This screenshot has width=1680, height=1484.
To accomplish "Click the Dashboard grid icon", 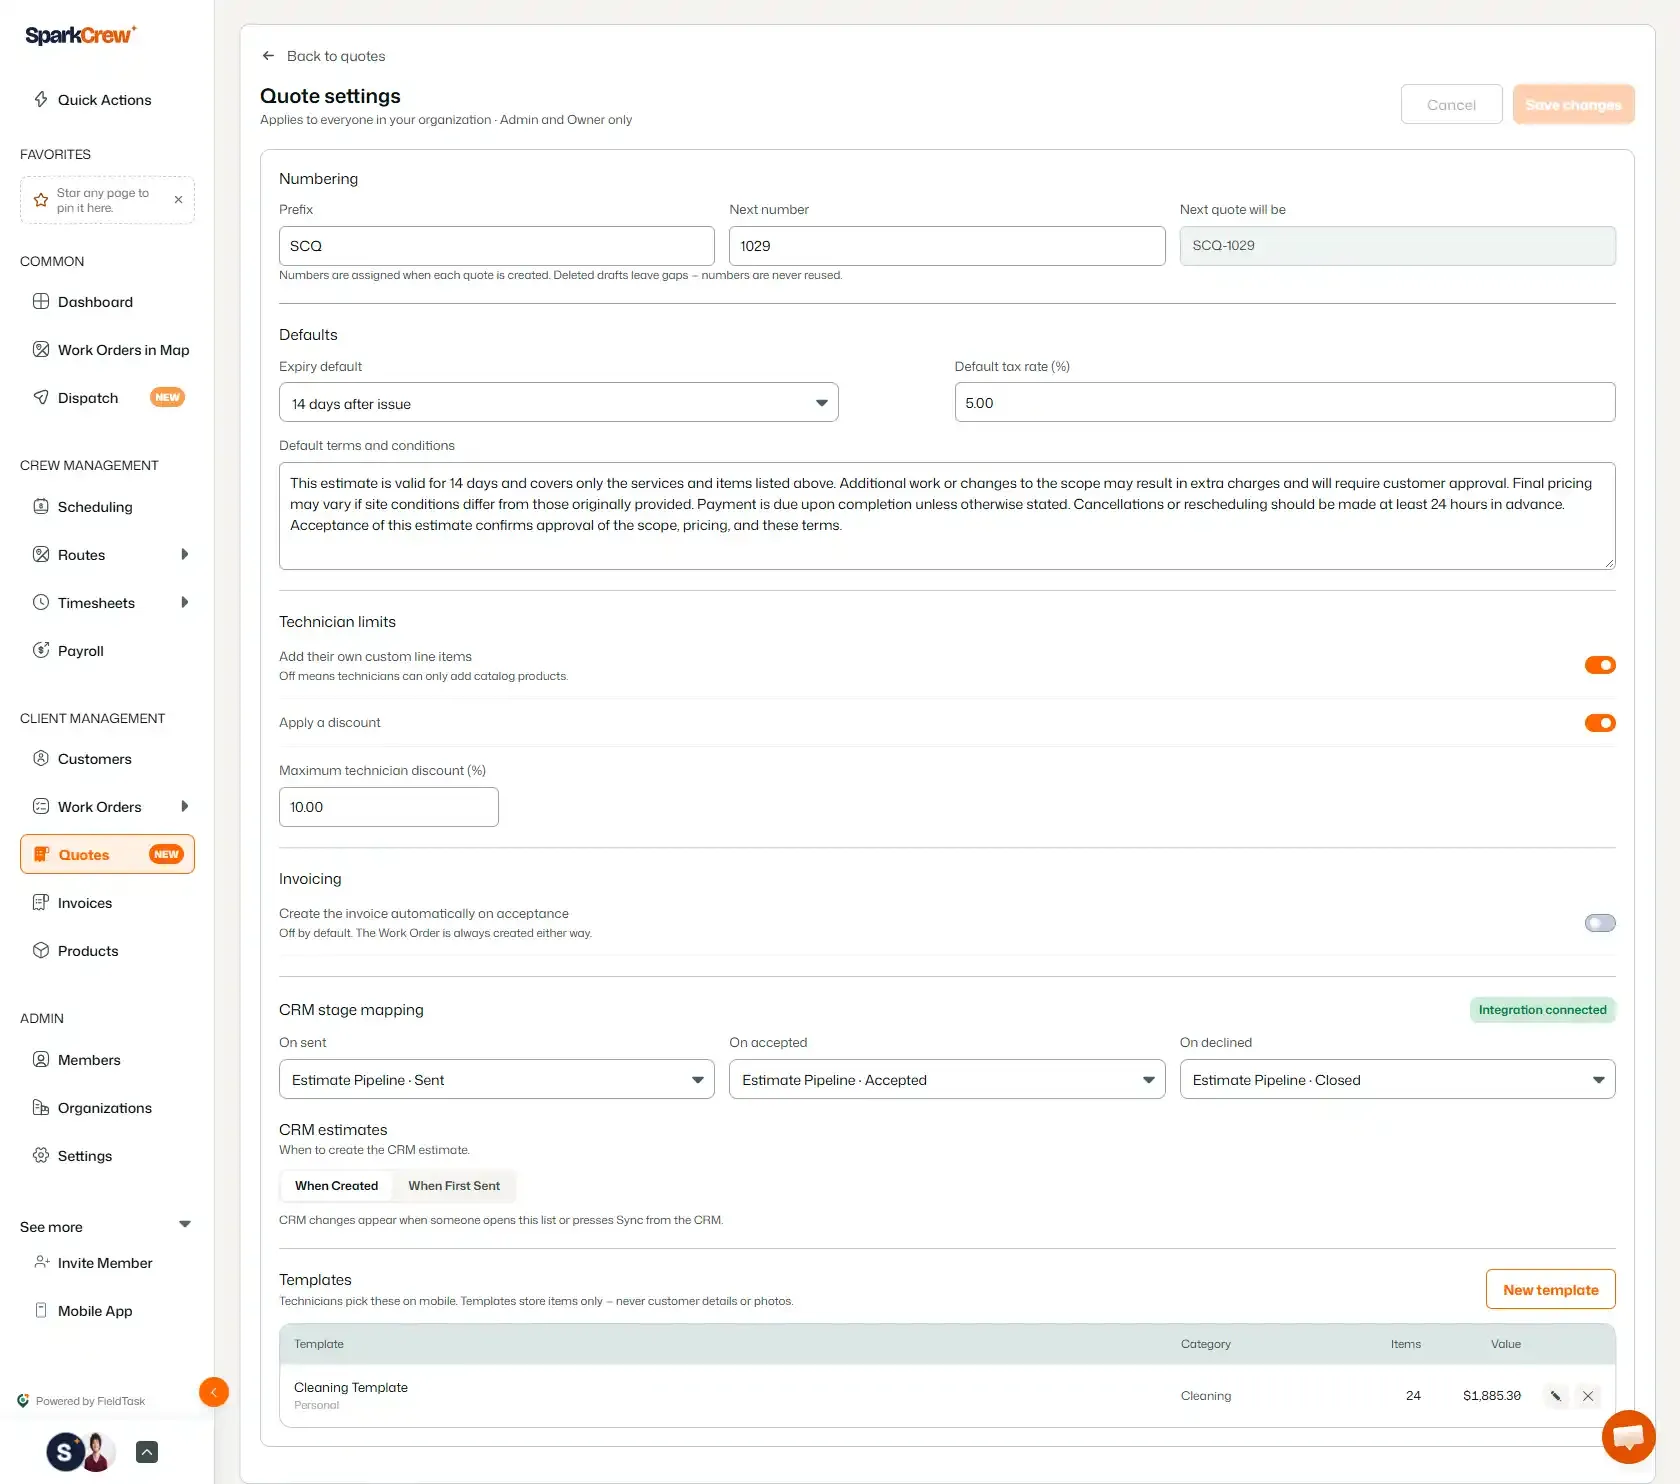I will coord(41,301).
